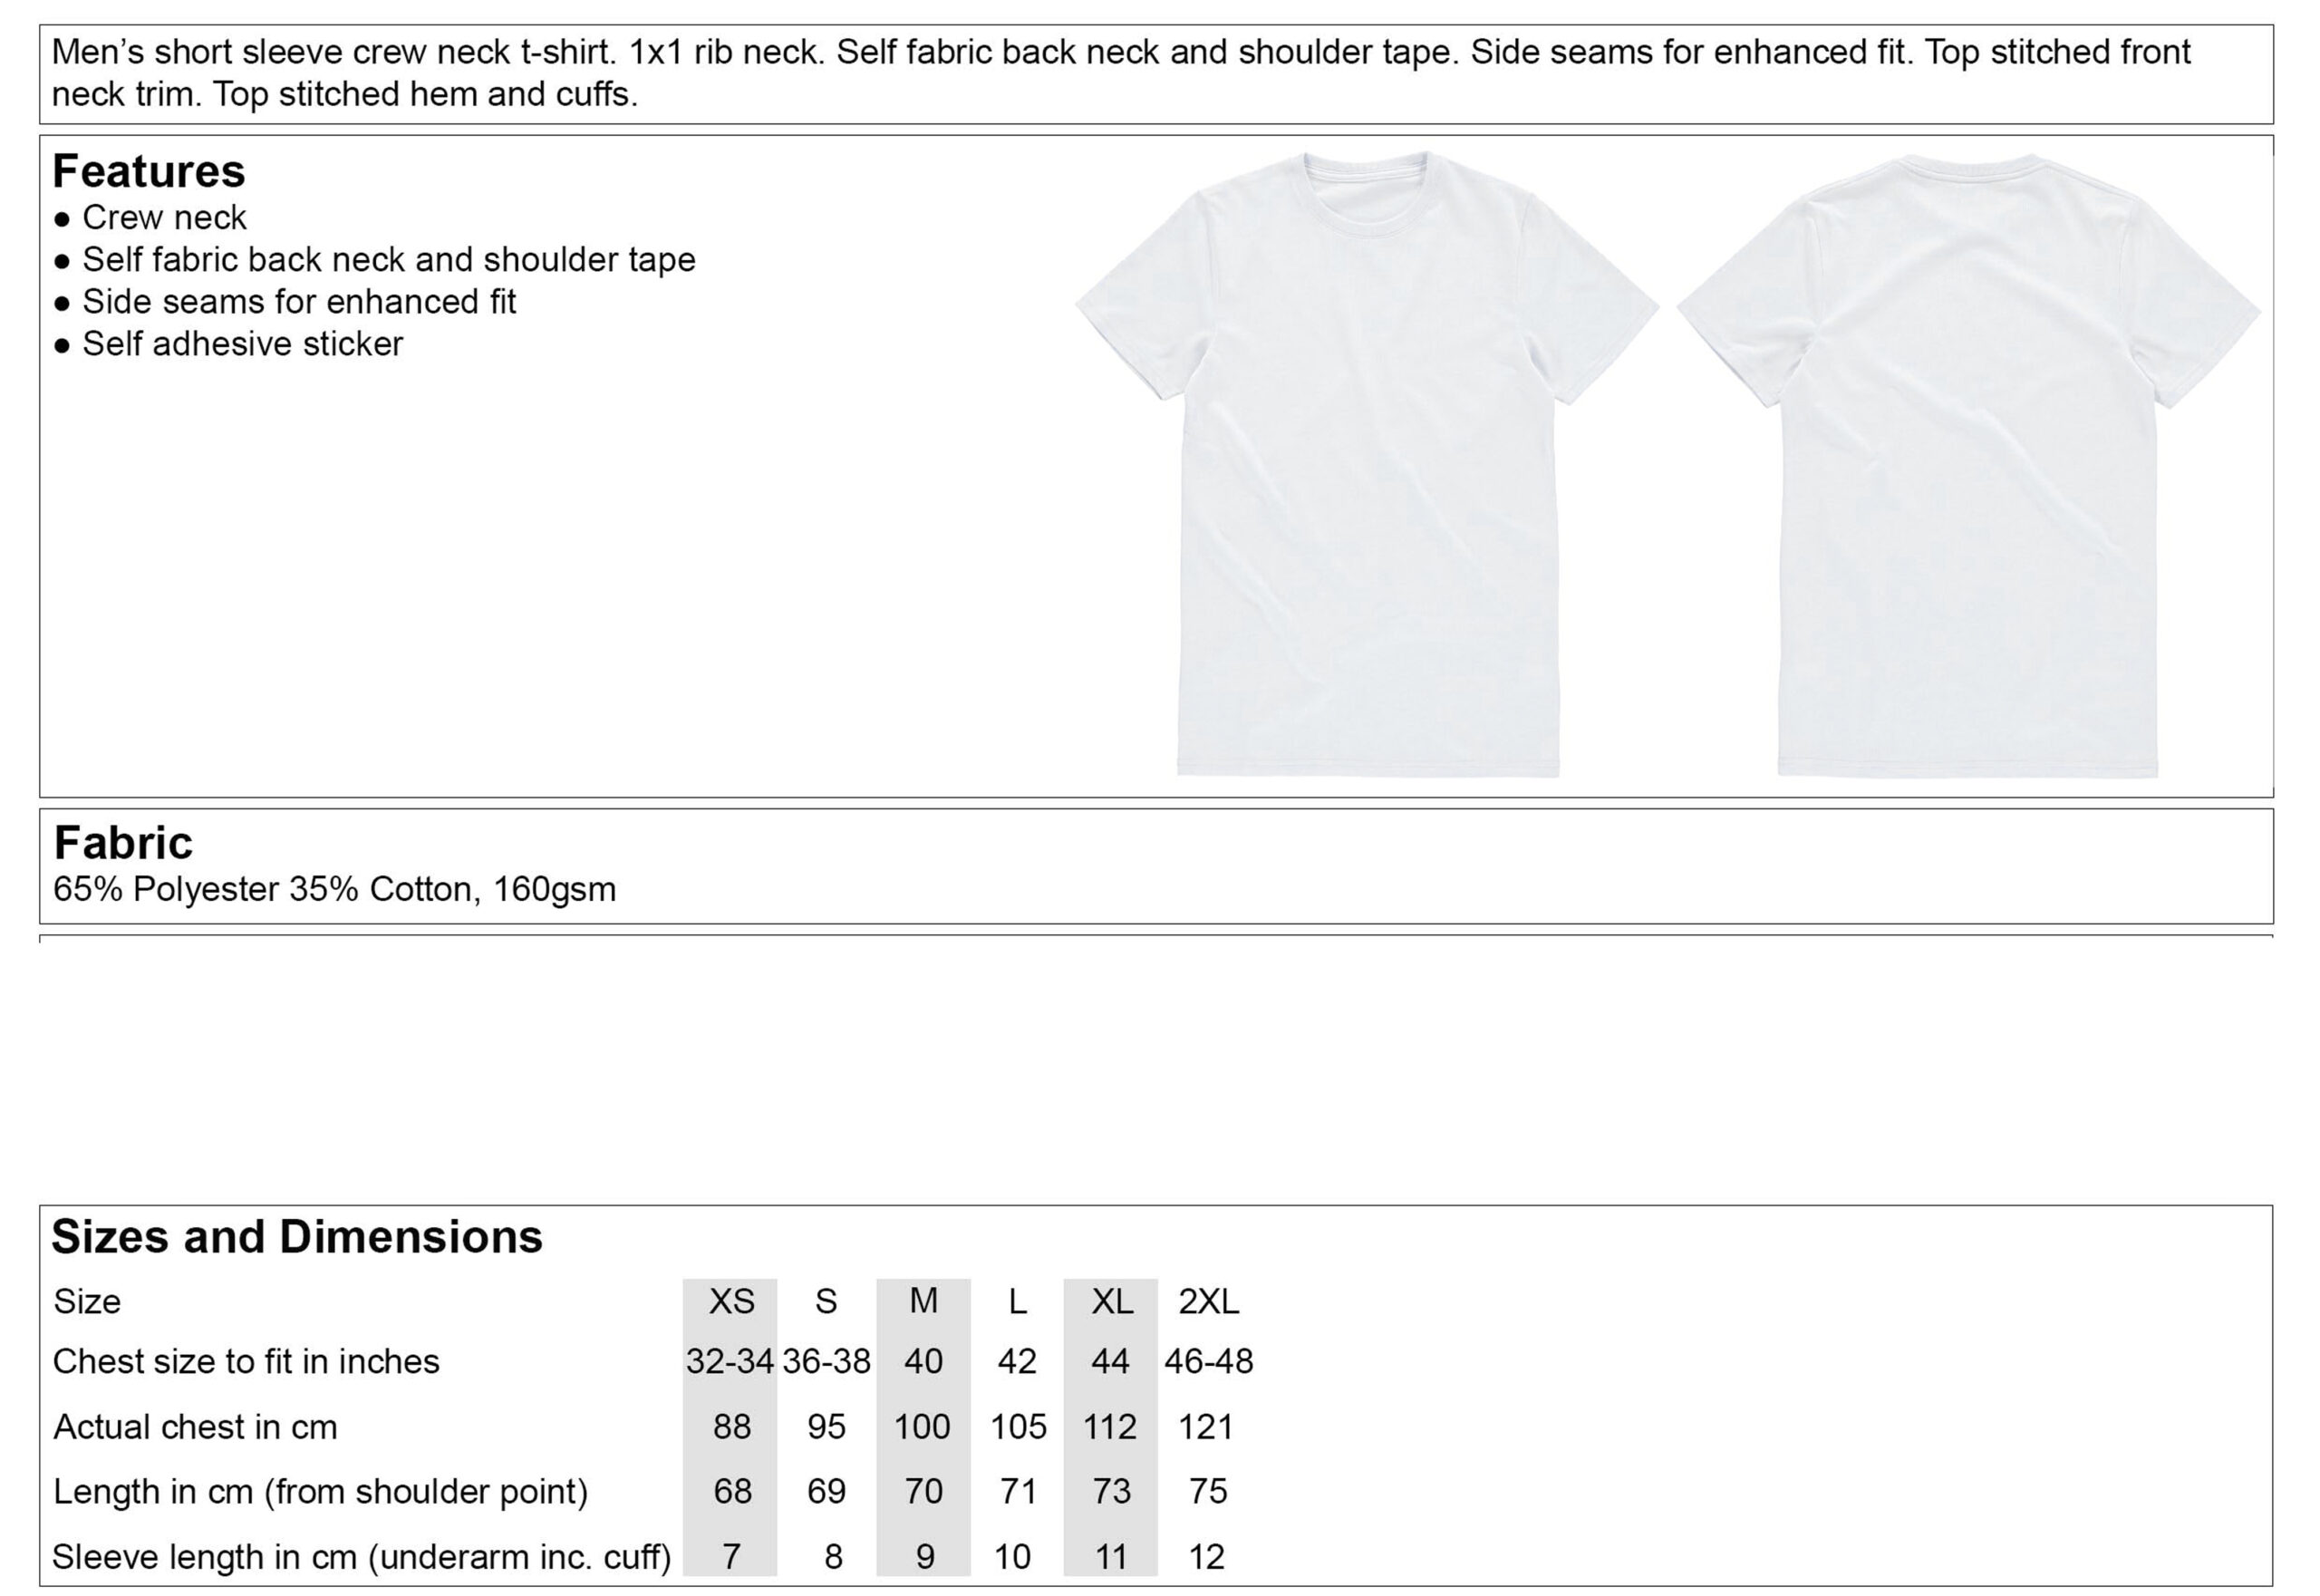The width and height of the screenshot is (2320, 1596).
Task: Click the 'Self adhesive sticker' feature line
Action: [242, 344]
